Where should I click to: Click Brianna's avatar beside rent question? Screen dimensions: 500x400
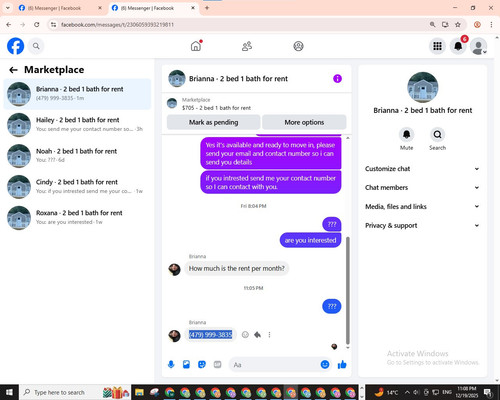[x=174, y=269]
